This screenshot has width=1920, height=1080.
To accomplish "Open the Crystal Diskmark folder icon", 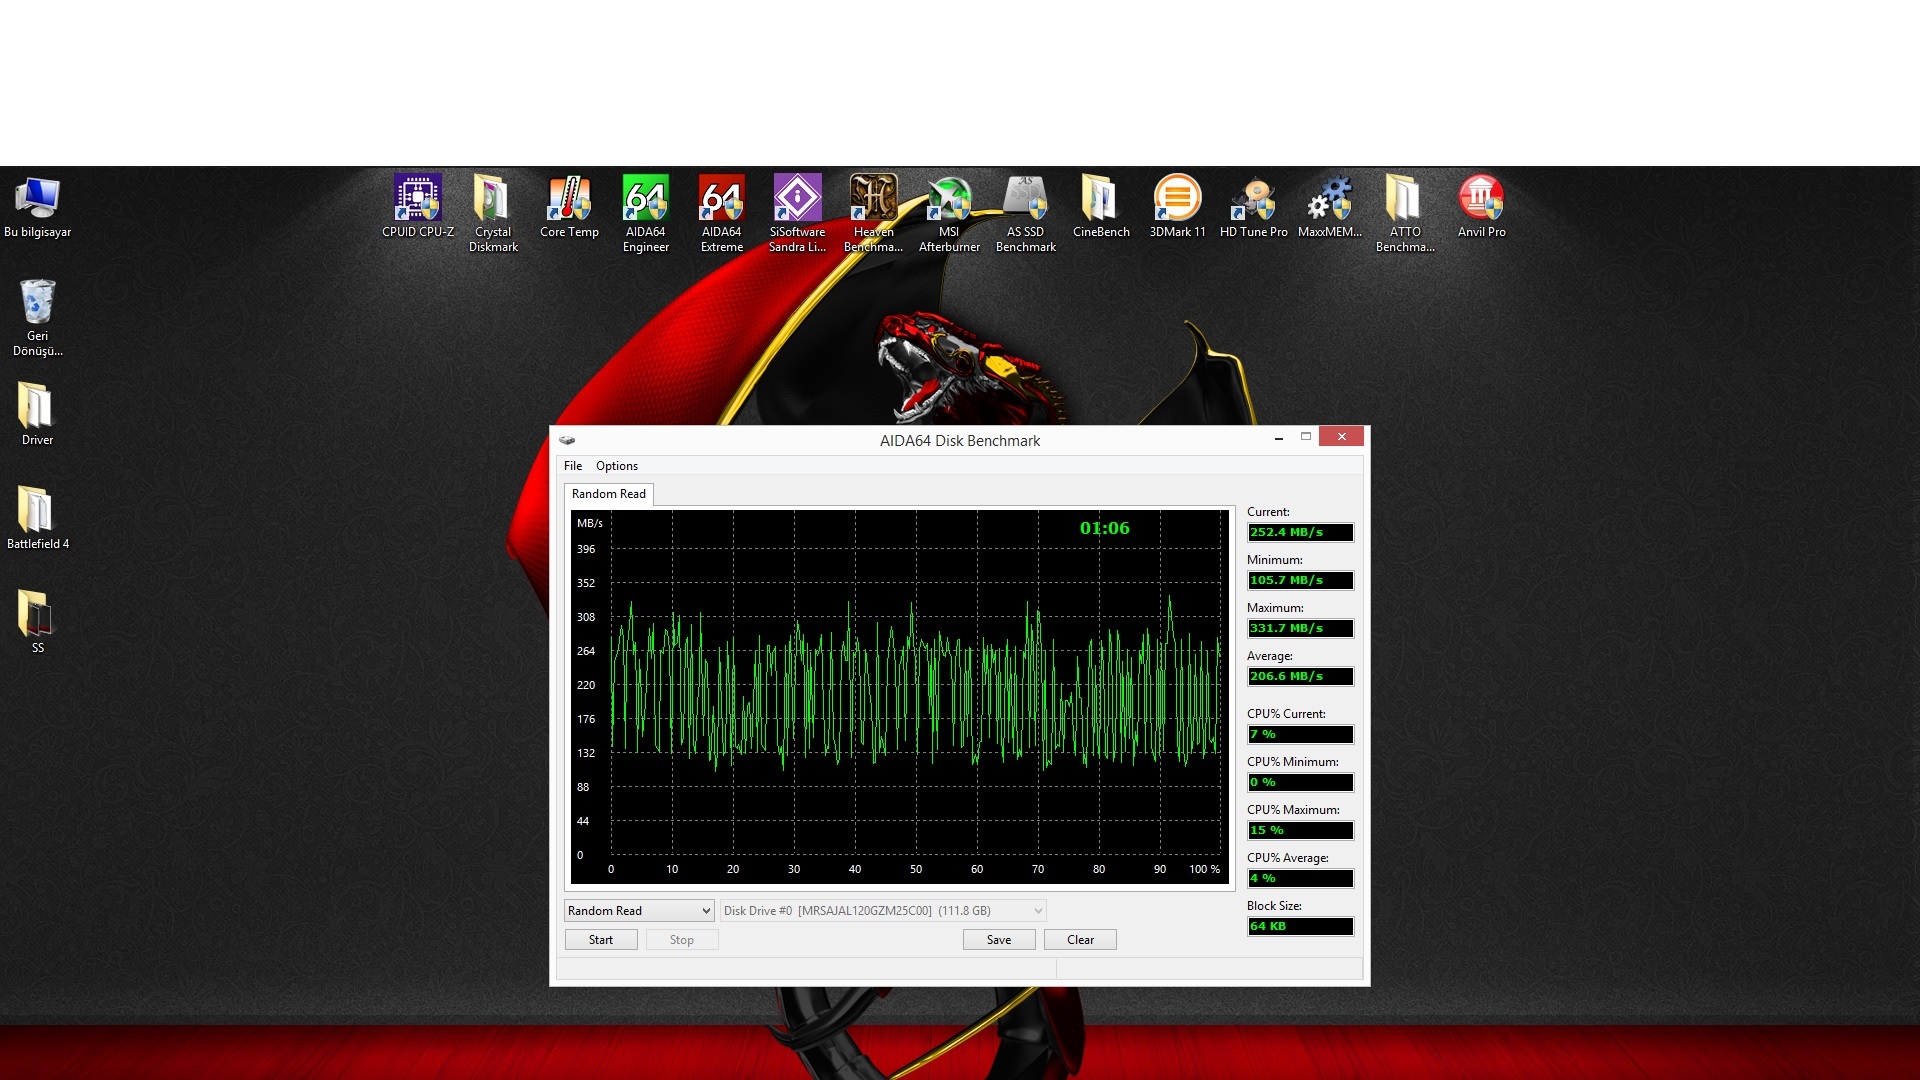I will click(493, 214).
